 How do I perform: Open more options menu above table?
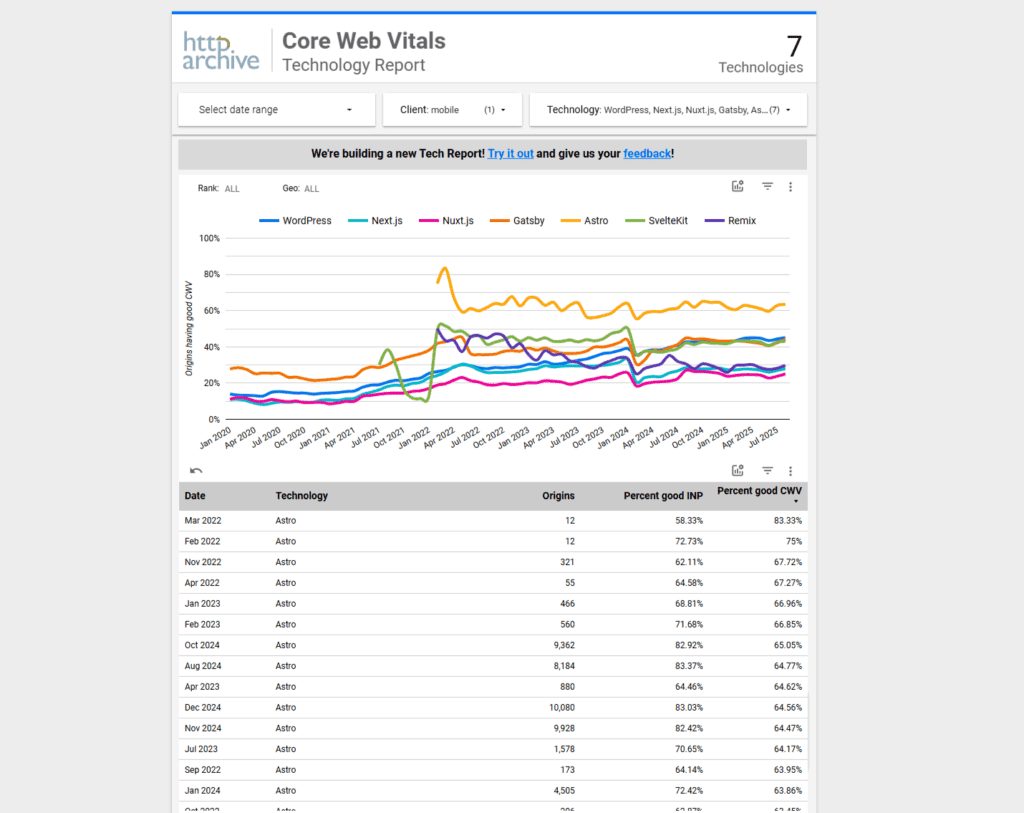click(x=790, y=471)
